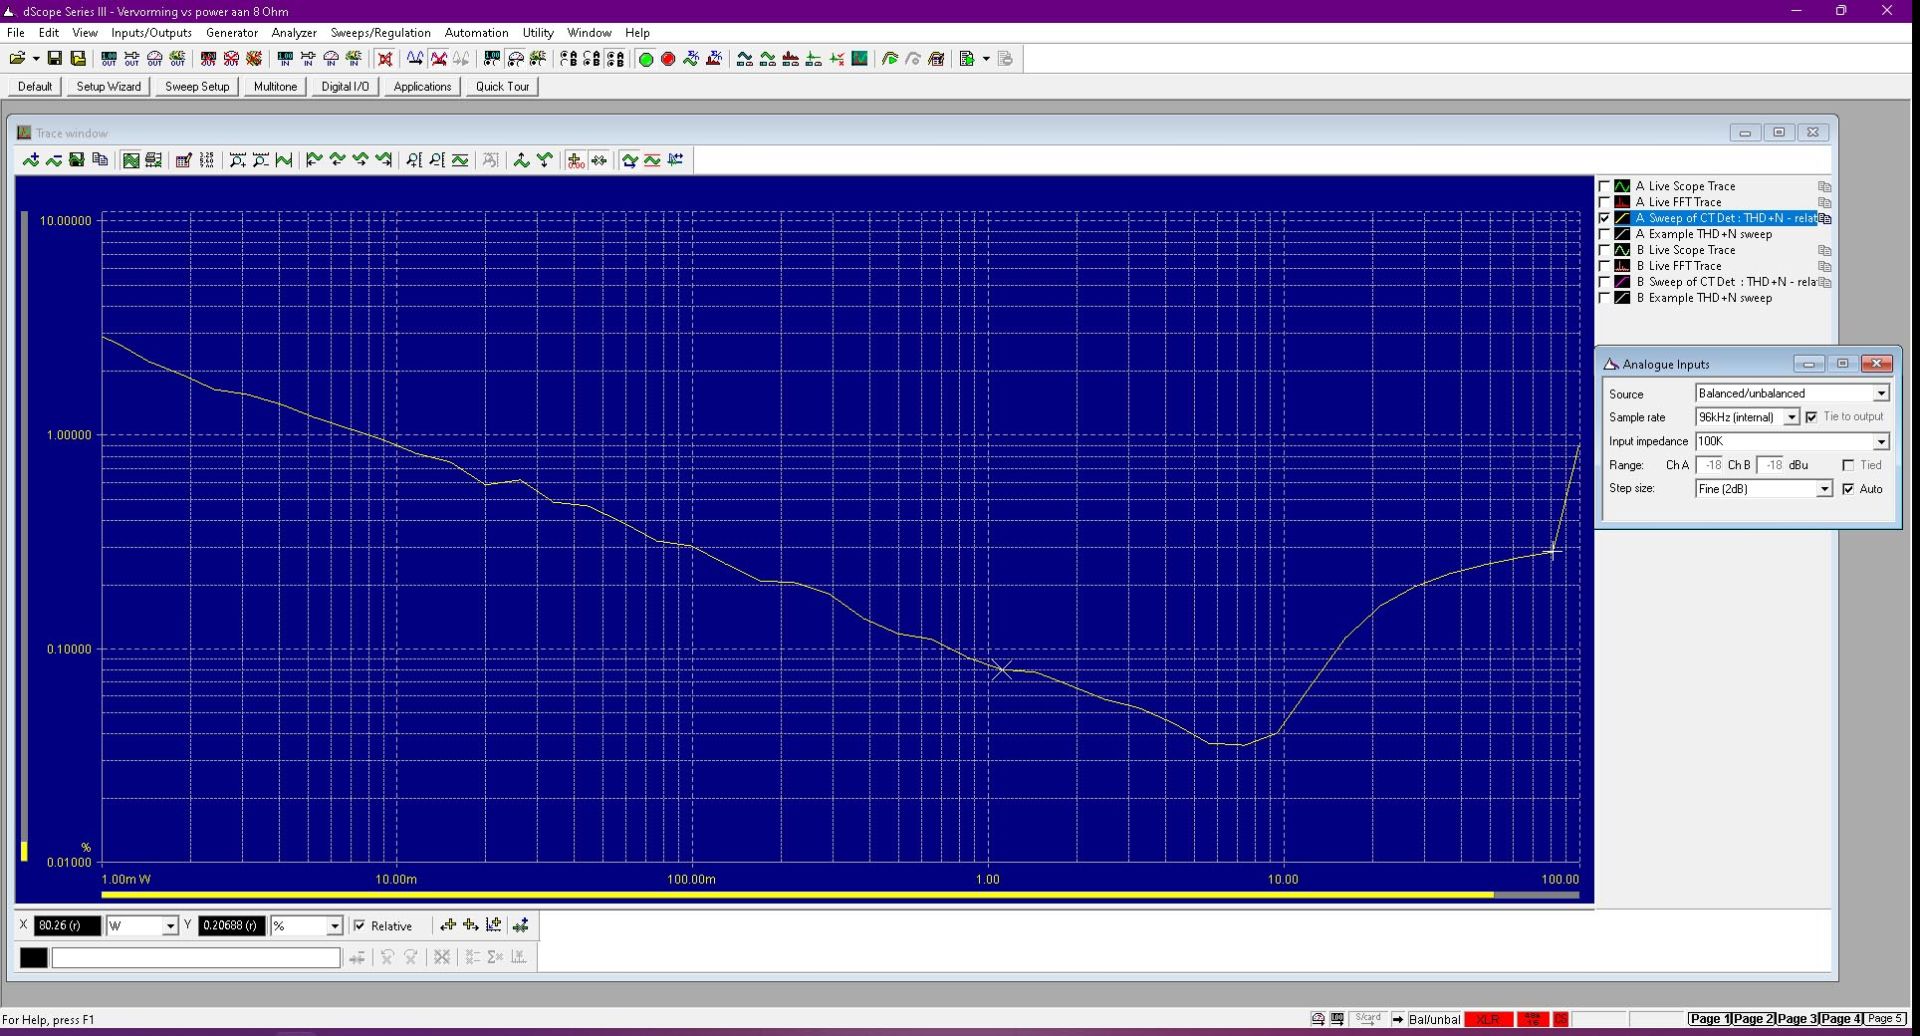
Task: Expand the arrow next to the open folder icon
Action: (x=36, y=59)
